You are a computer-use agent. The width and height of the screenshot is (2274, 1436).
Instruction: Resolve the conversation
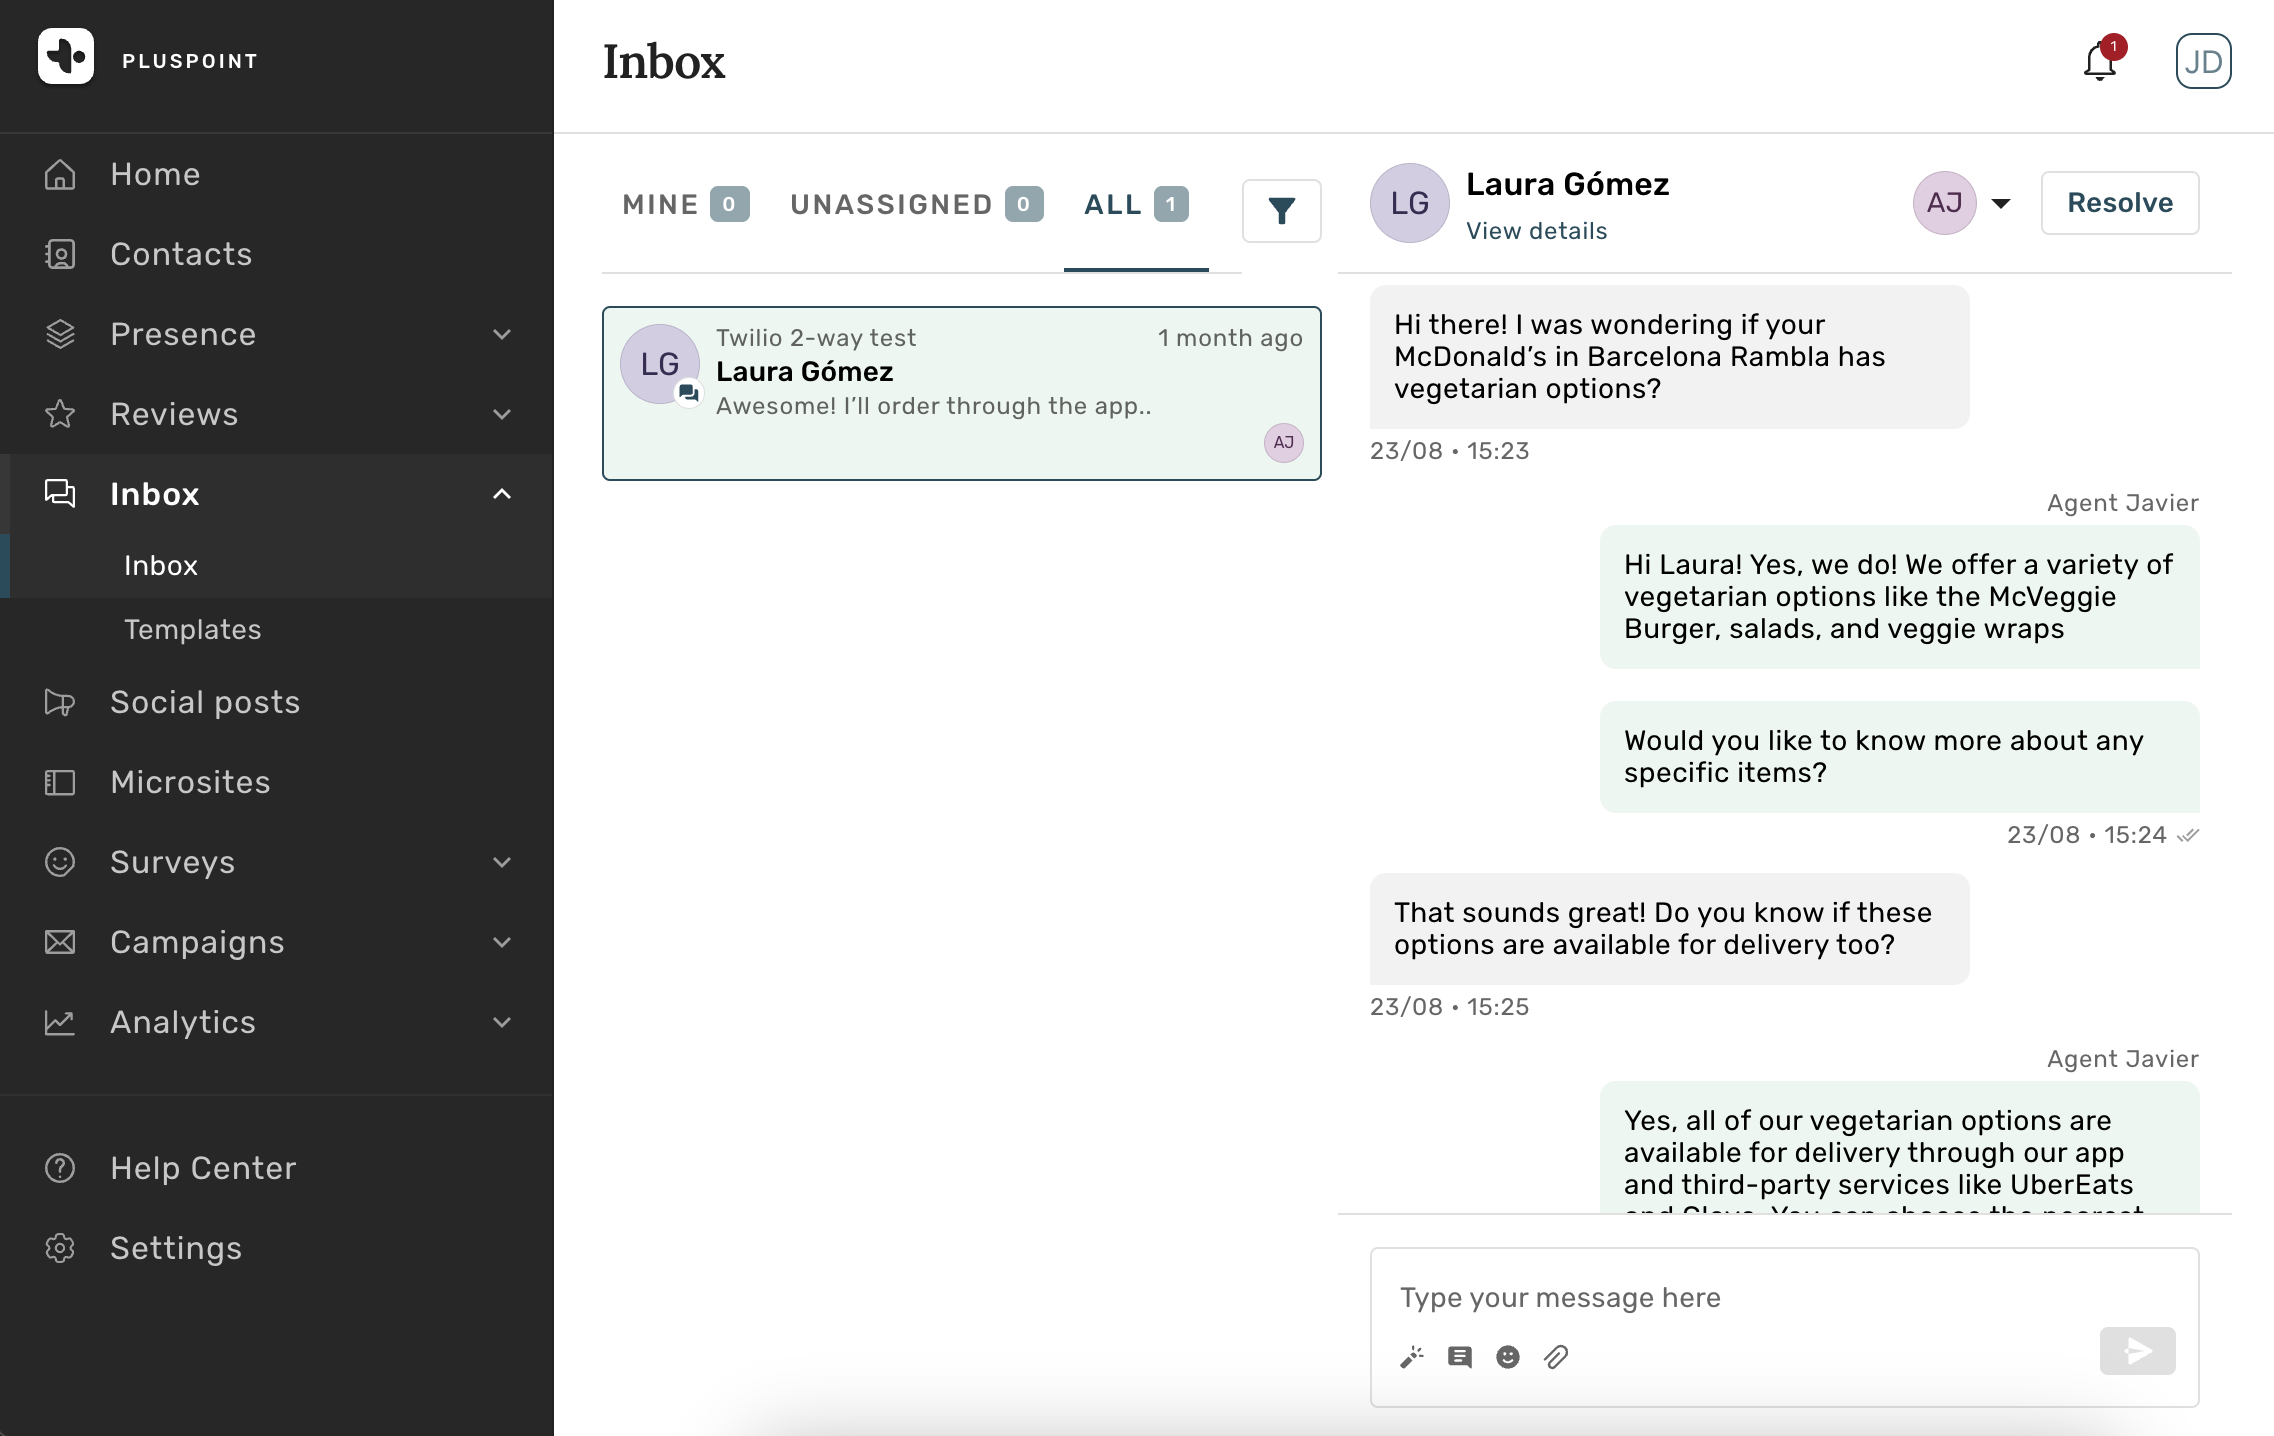point(2119,203)
